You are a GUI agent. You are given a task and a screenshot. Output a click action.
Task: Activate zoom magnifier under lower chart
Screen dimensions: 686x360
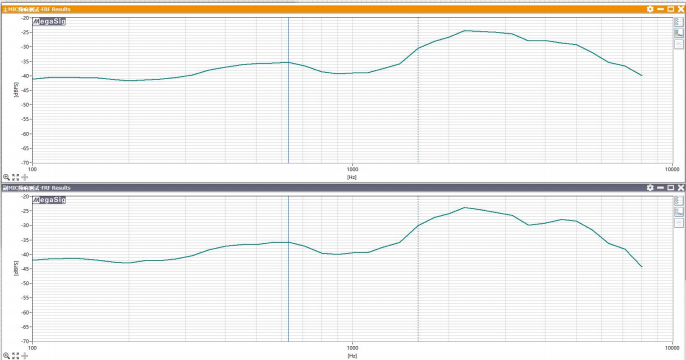coord(6,356)
